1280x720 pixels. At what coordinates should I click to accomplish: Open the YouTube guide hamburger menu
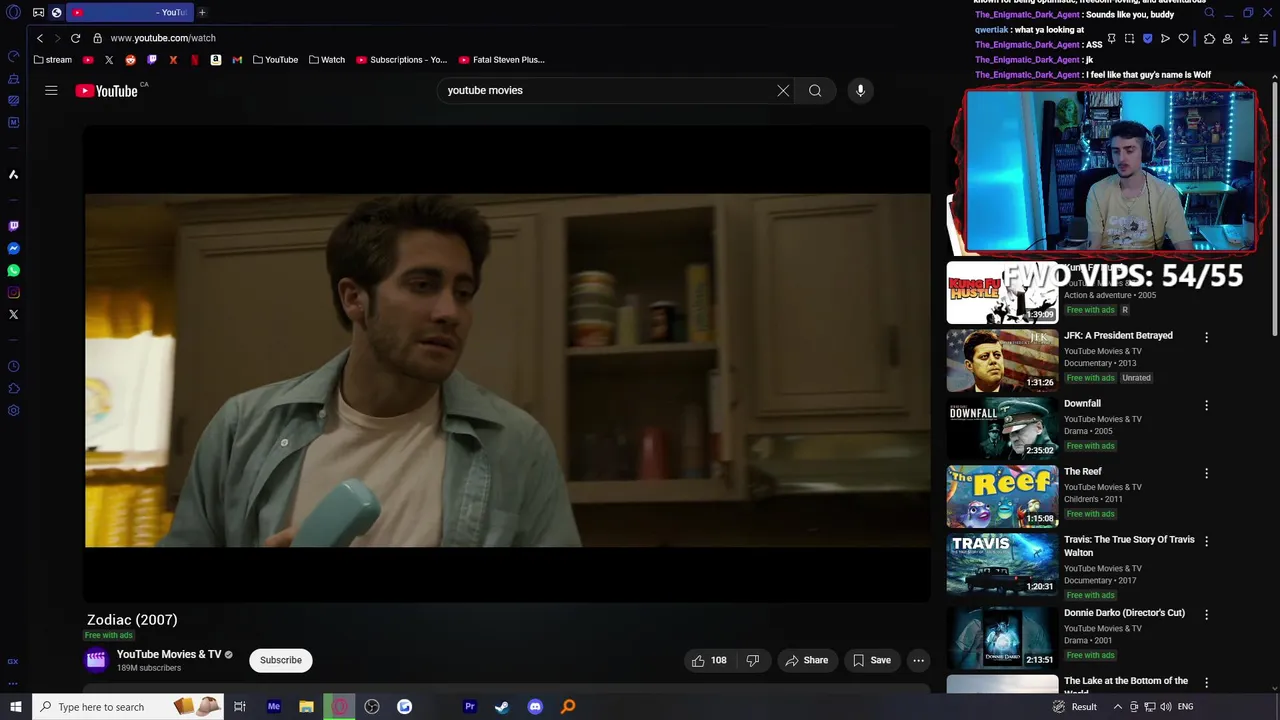pyautogui.click(x=51, y=90)
